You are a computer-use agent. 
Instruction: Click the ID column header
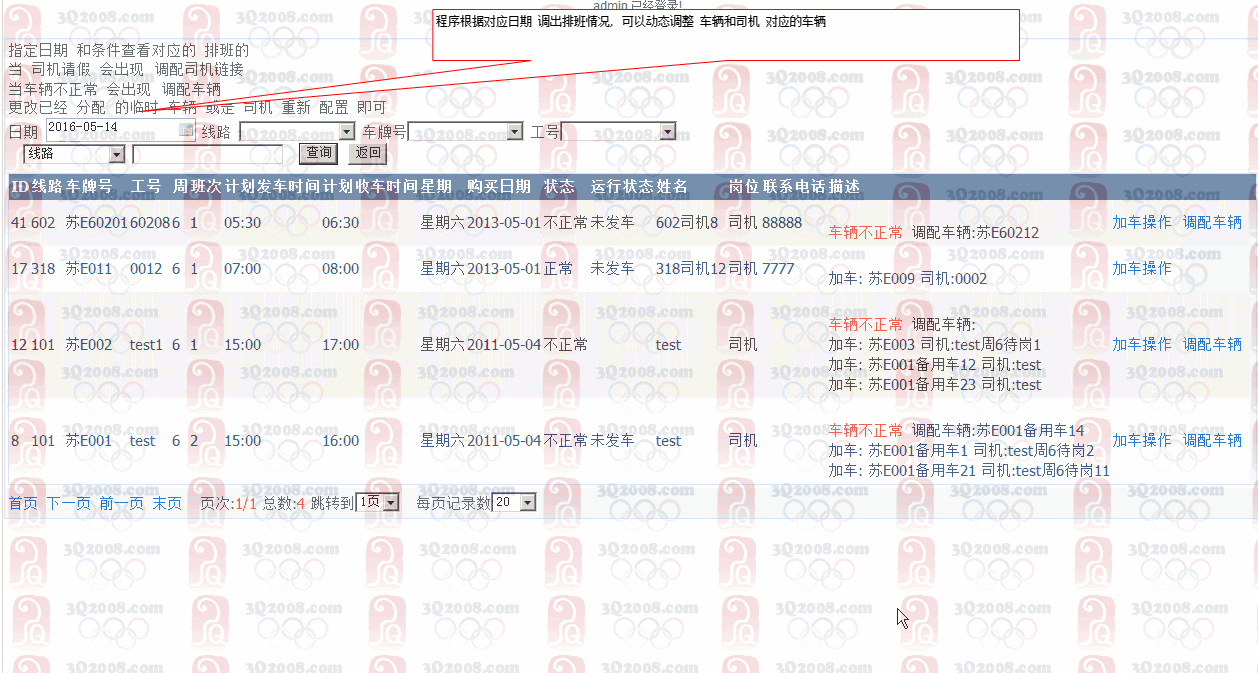click(x=20, y=186)
